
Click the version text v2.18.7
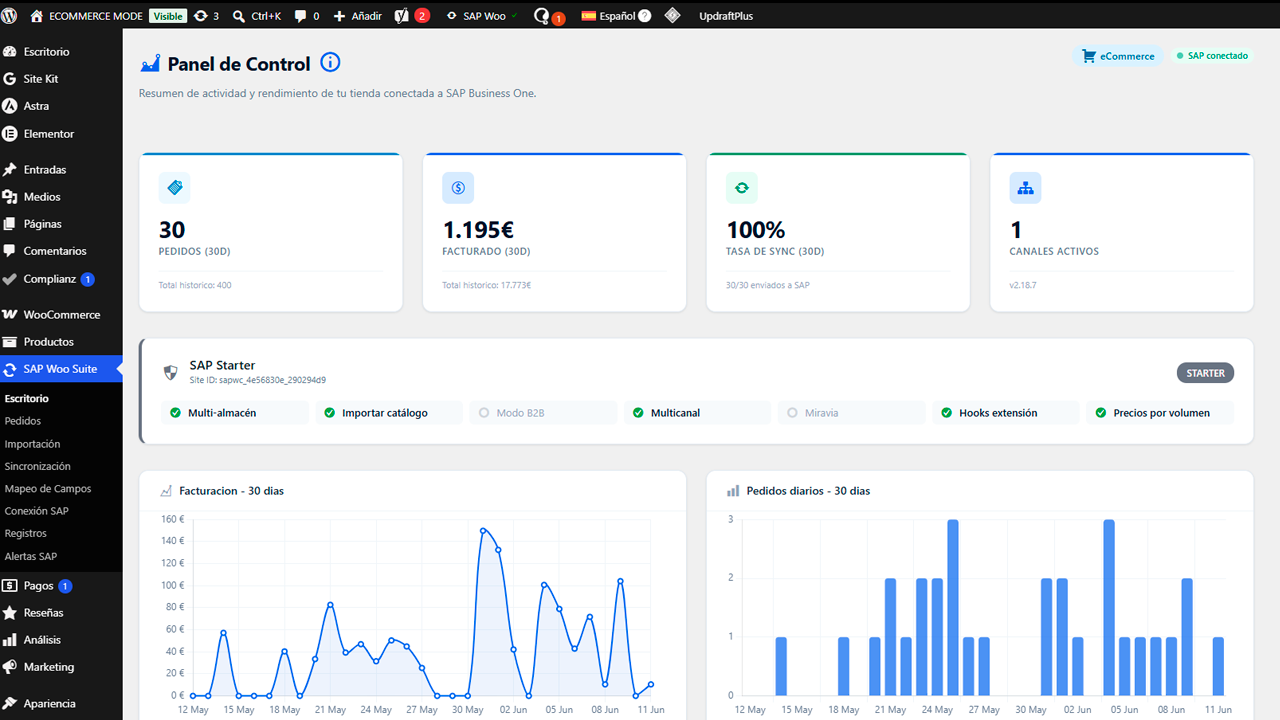pyautogui.click(x=1025, y=285)
